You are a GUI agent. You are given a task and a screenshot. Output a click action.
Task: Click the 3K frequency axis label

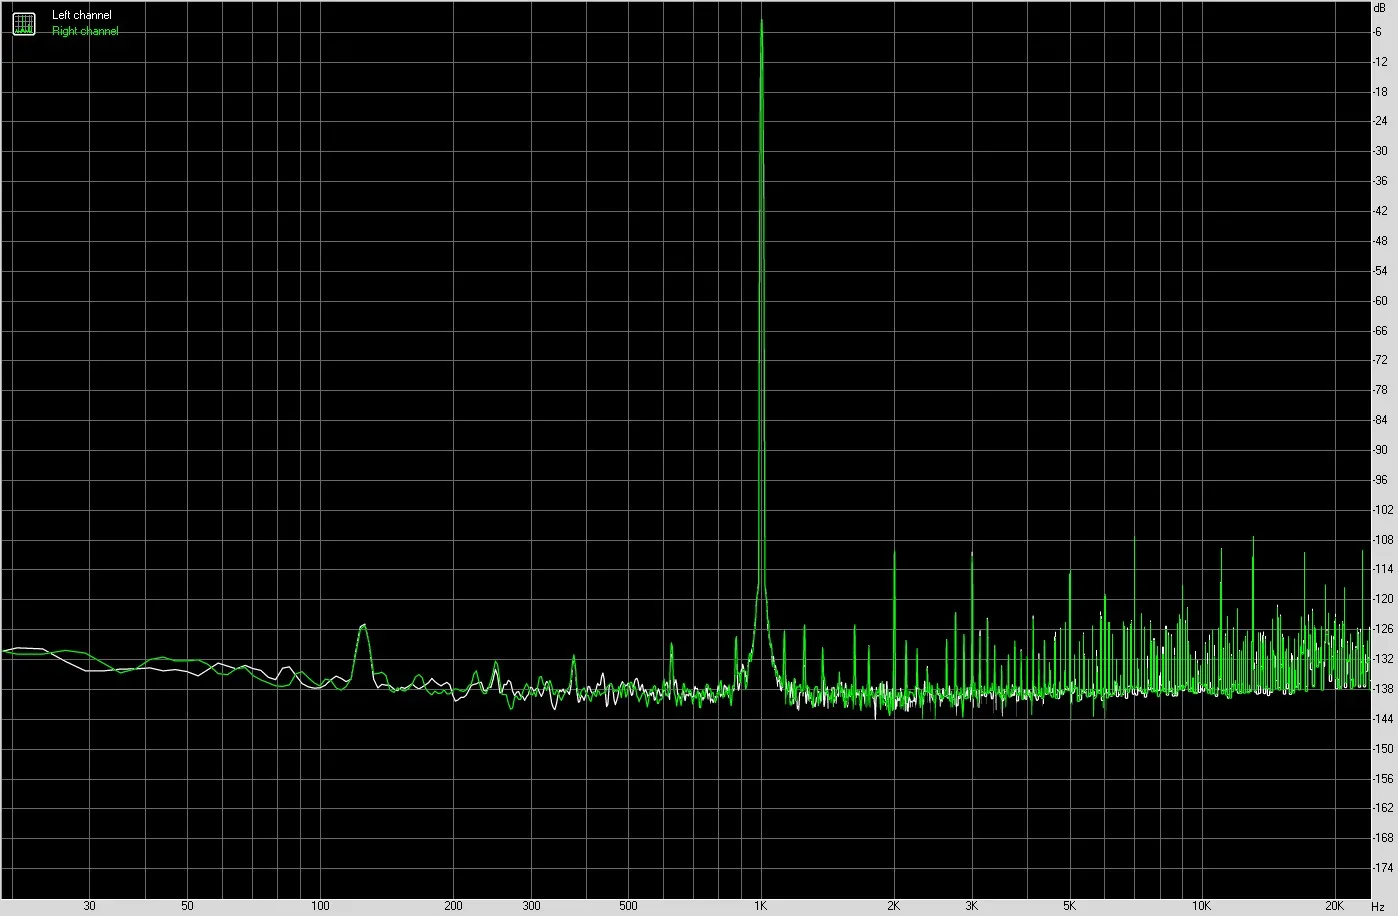(971, 906)
